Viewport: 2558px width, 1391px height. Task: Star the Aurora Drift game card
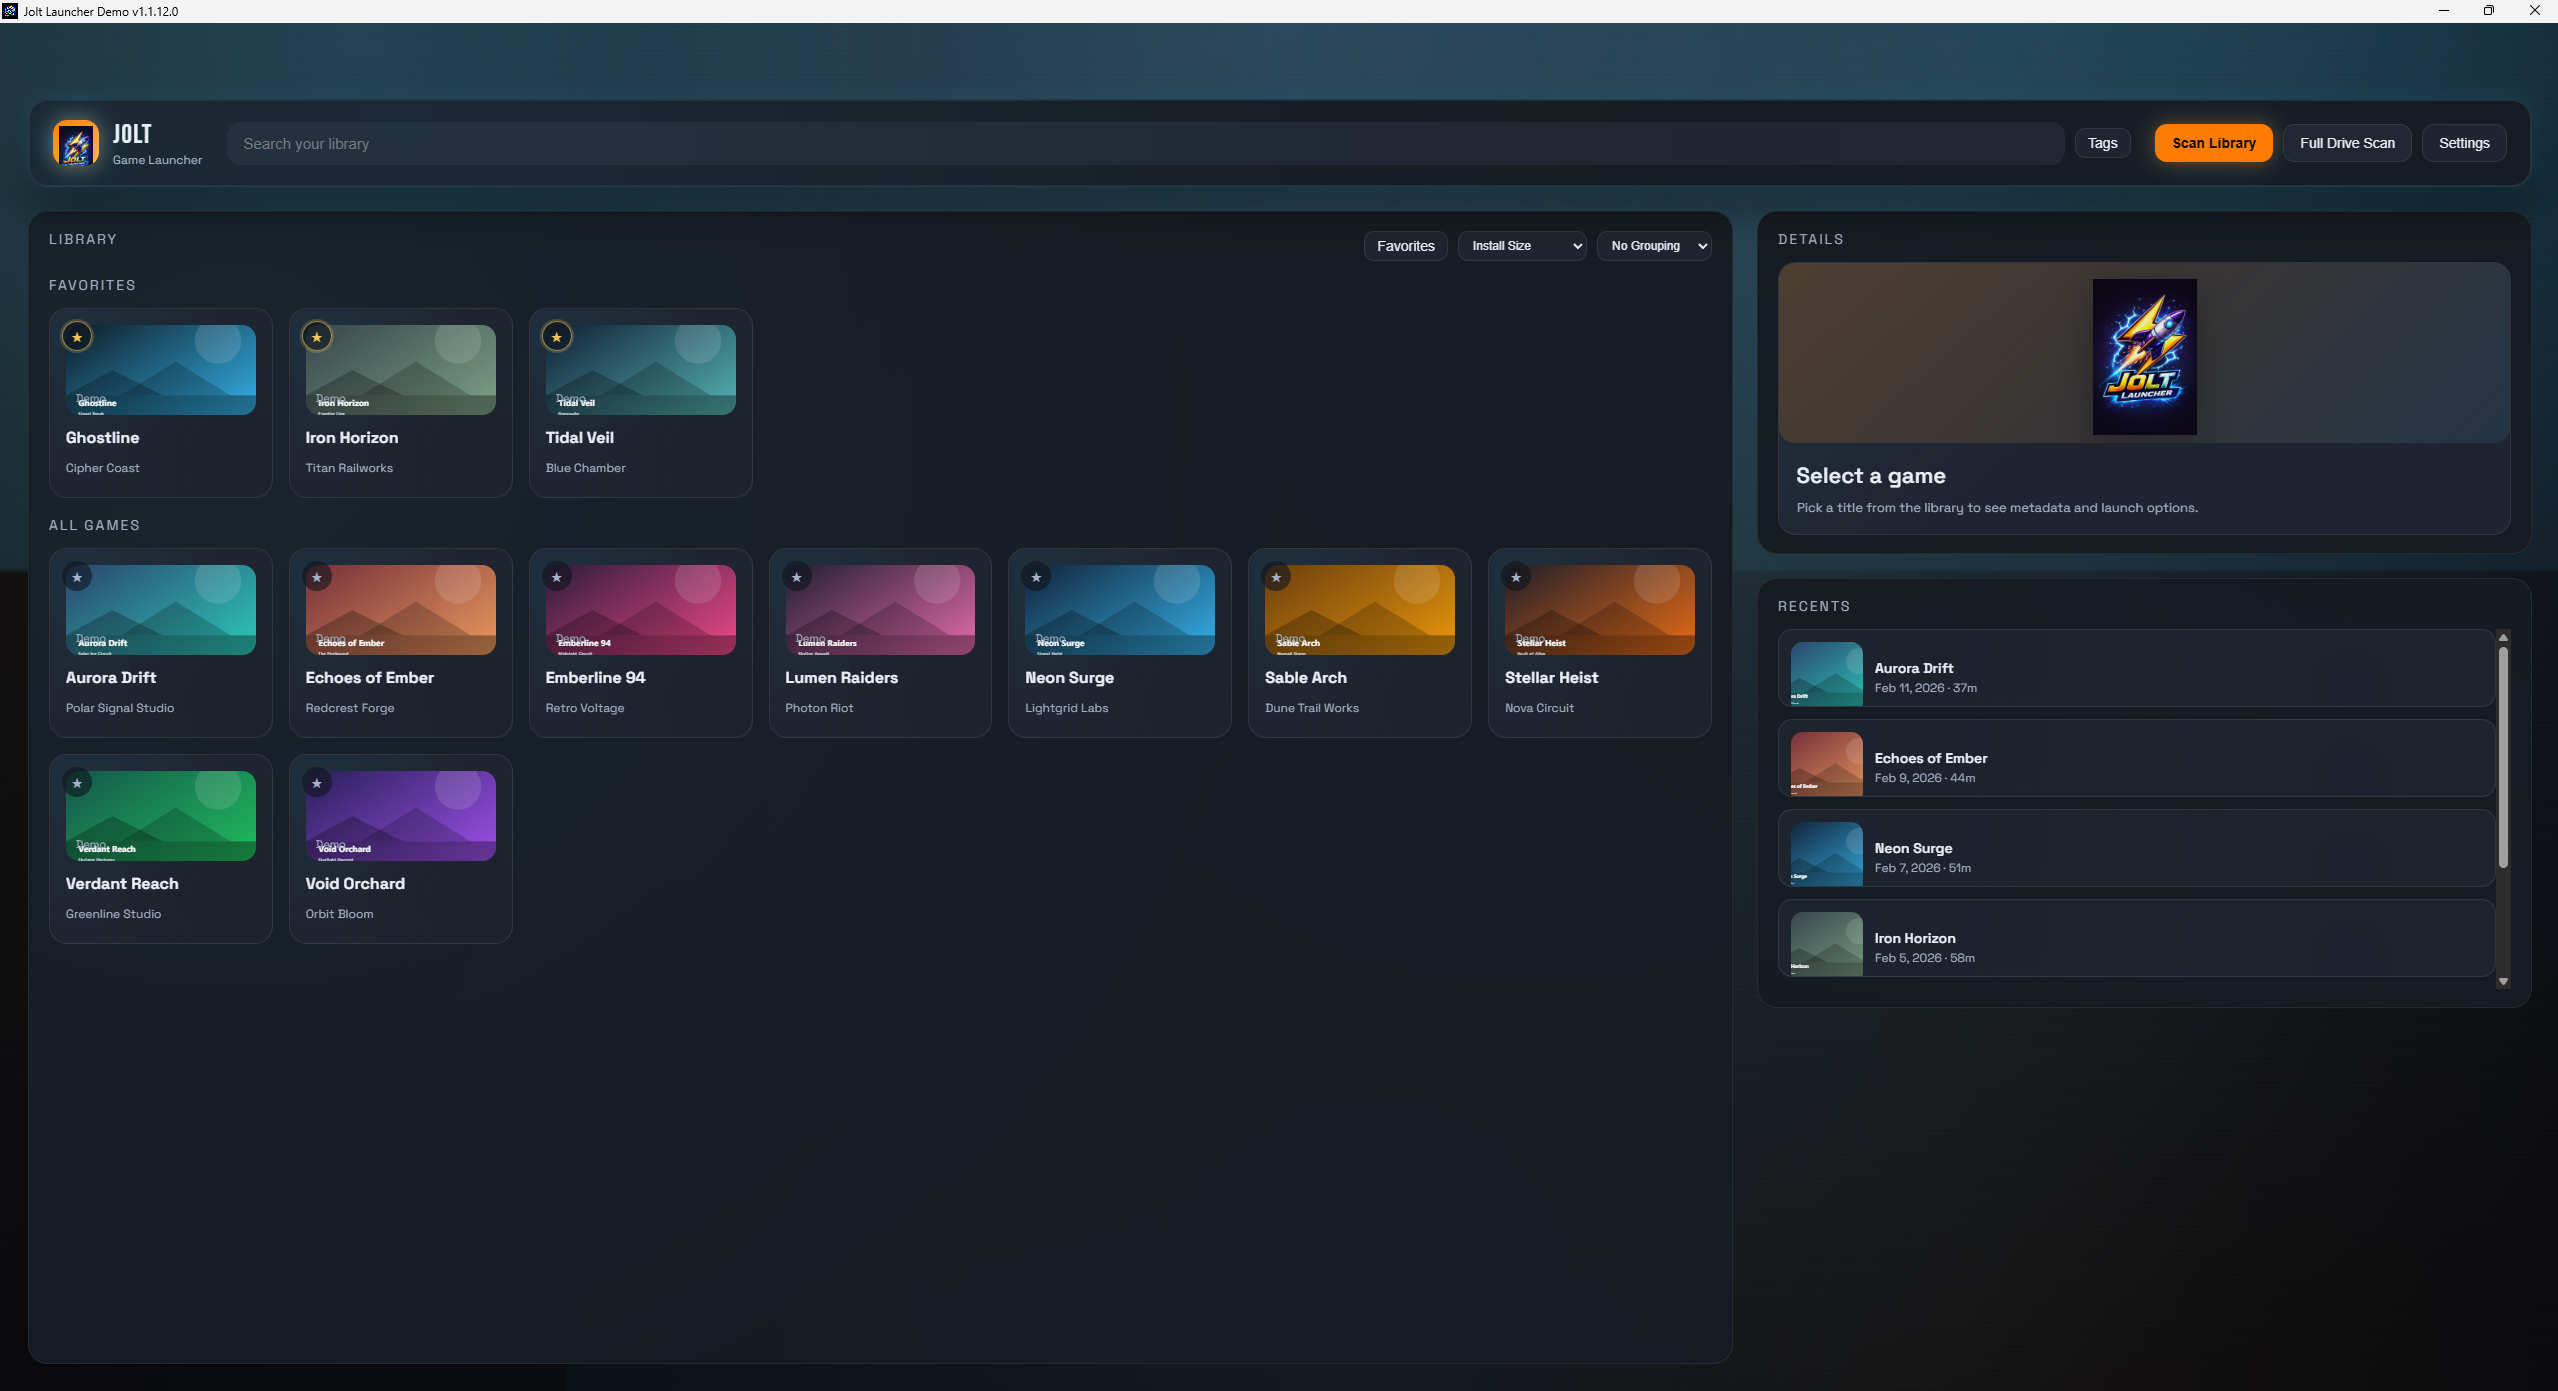pyautogui.click(x=77, y=577)
